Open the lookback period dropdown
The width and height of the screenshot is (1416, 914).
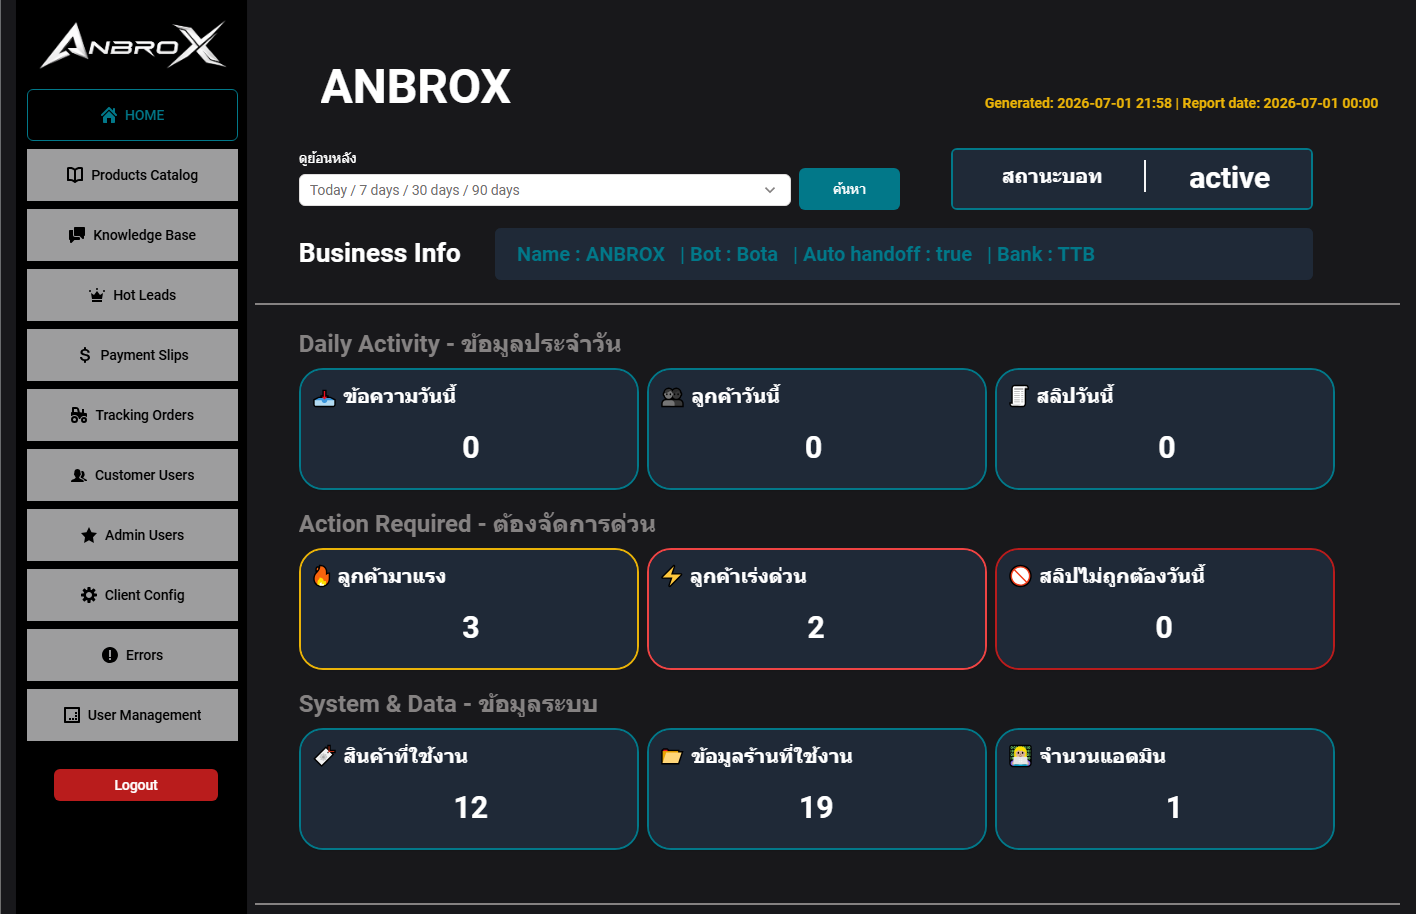tap(545, 190)
